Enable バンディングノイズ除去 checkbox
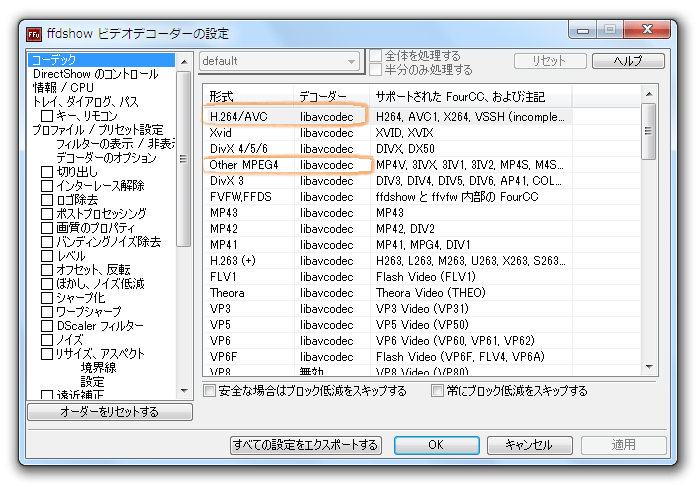This screenshot has width=699, height=487. pyautogui.click(x=47, y=242)
